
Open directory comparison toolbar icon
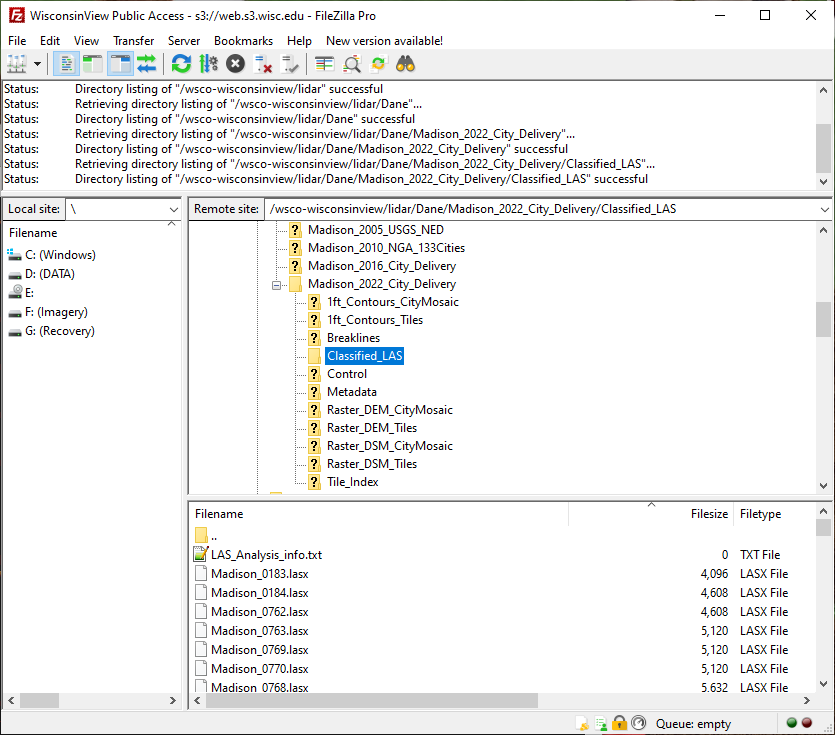tap(352, 64)
